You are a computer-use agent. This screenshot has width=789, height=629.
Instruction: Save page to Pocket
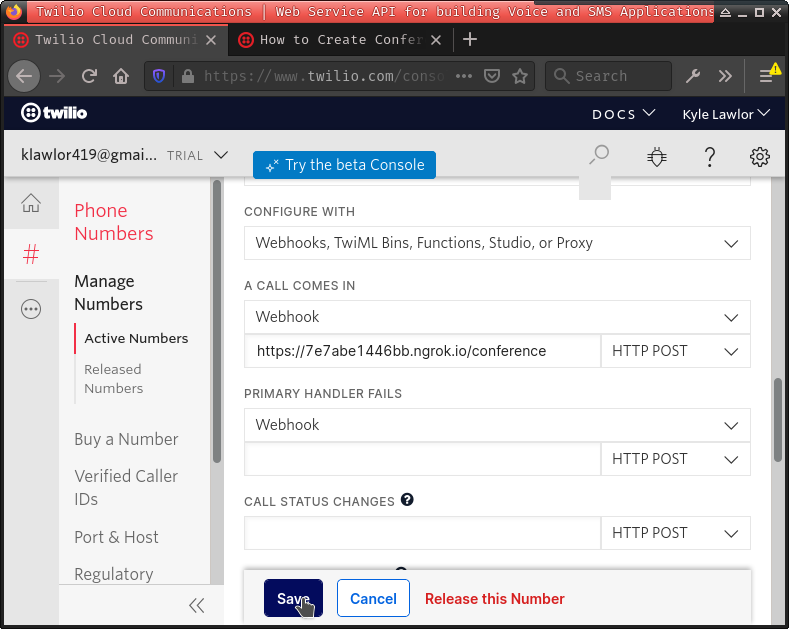point(492,76)
